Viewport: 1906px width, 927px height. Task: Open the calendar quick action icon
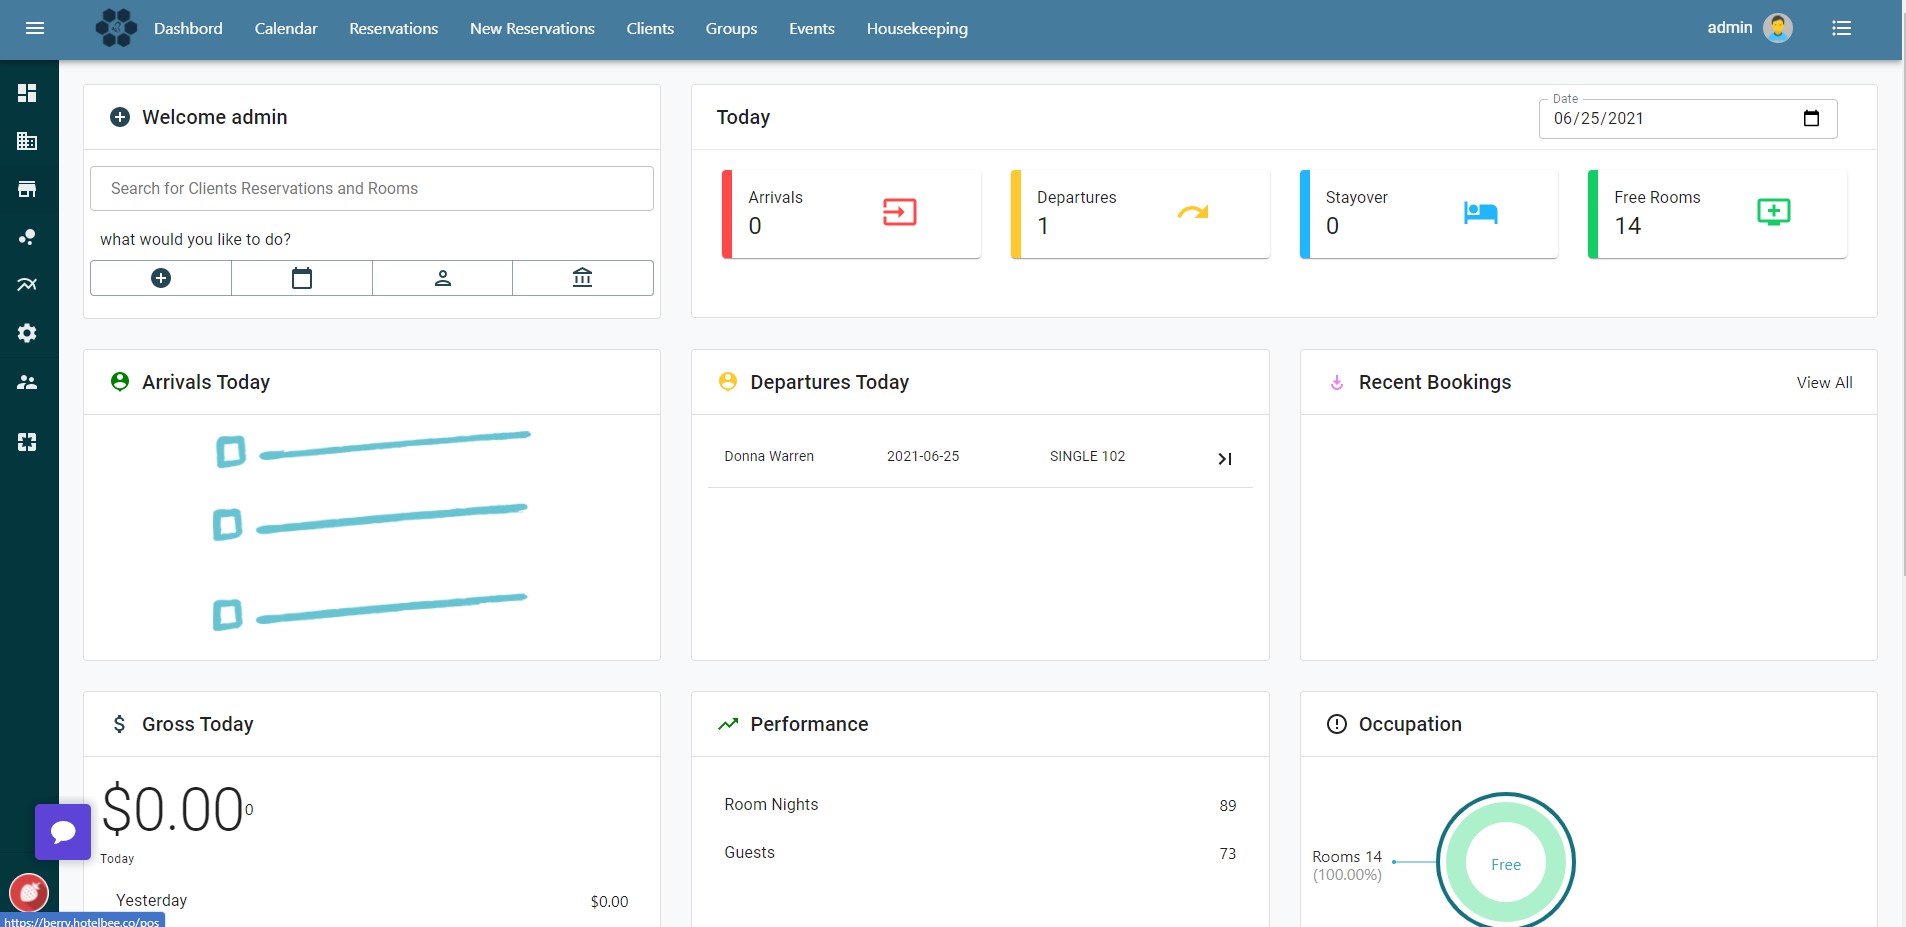tap(301, 277)
